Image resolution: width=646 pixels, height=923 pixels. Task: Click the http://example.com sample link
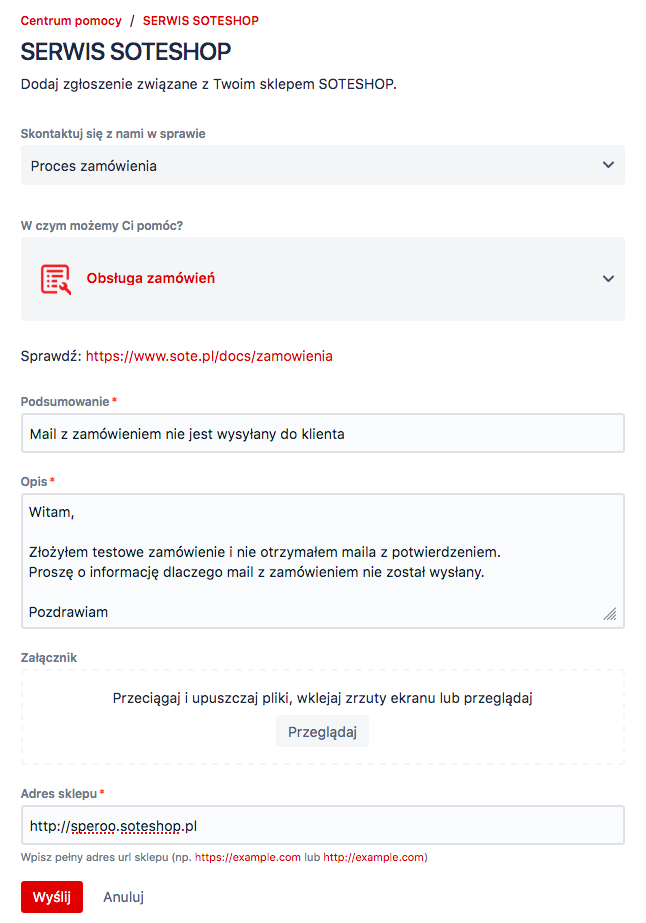point(373,857)
